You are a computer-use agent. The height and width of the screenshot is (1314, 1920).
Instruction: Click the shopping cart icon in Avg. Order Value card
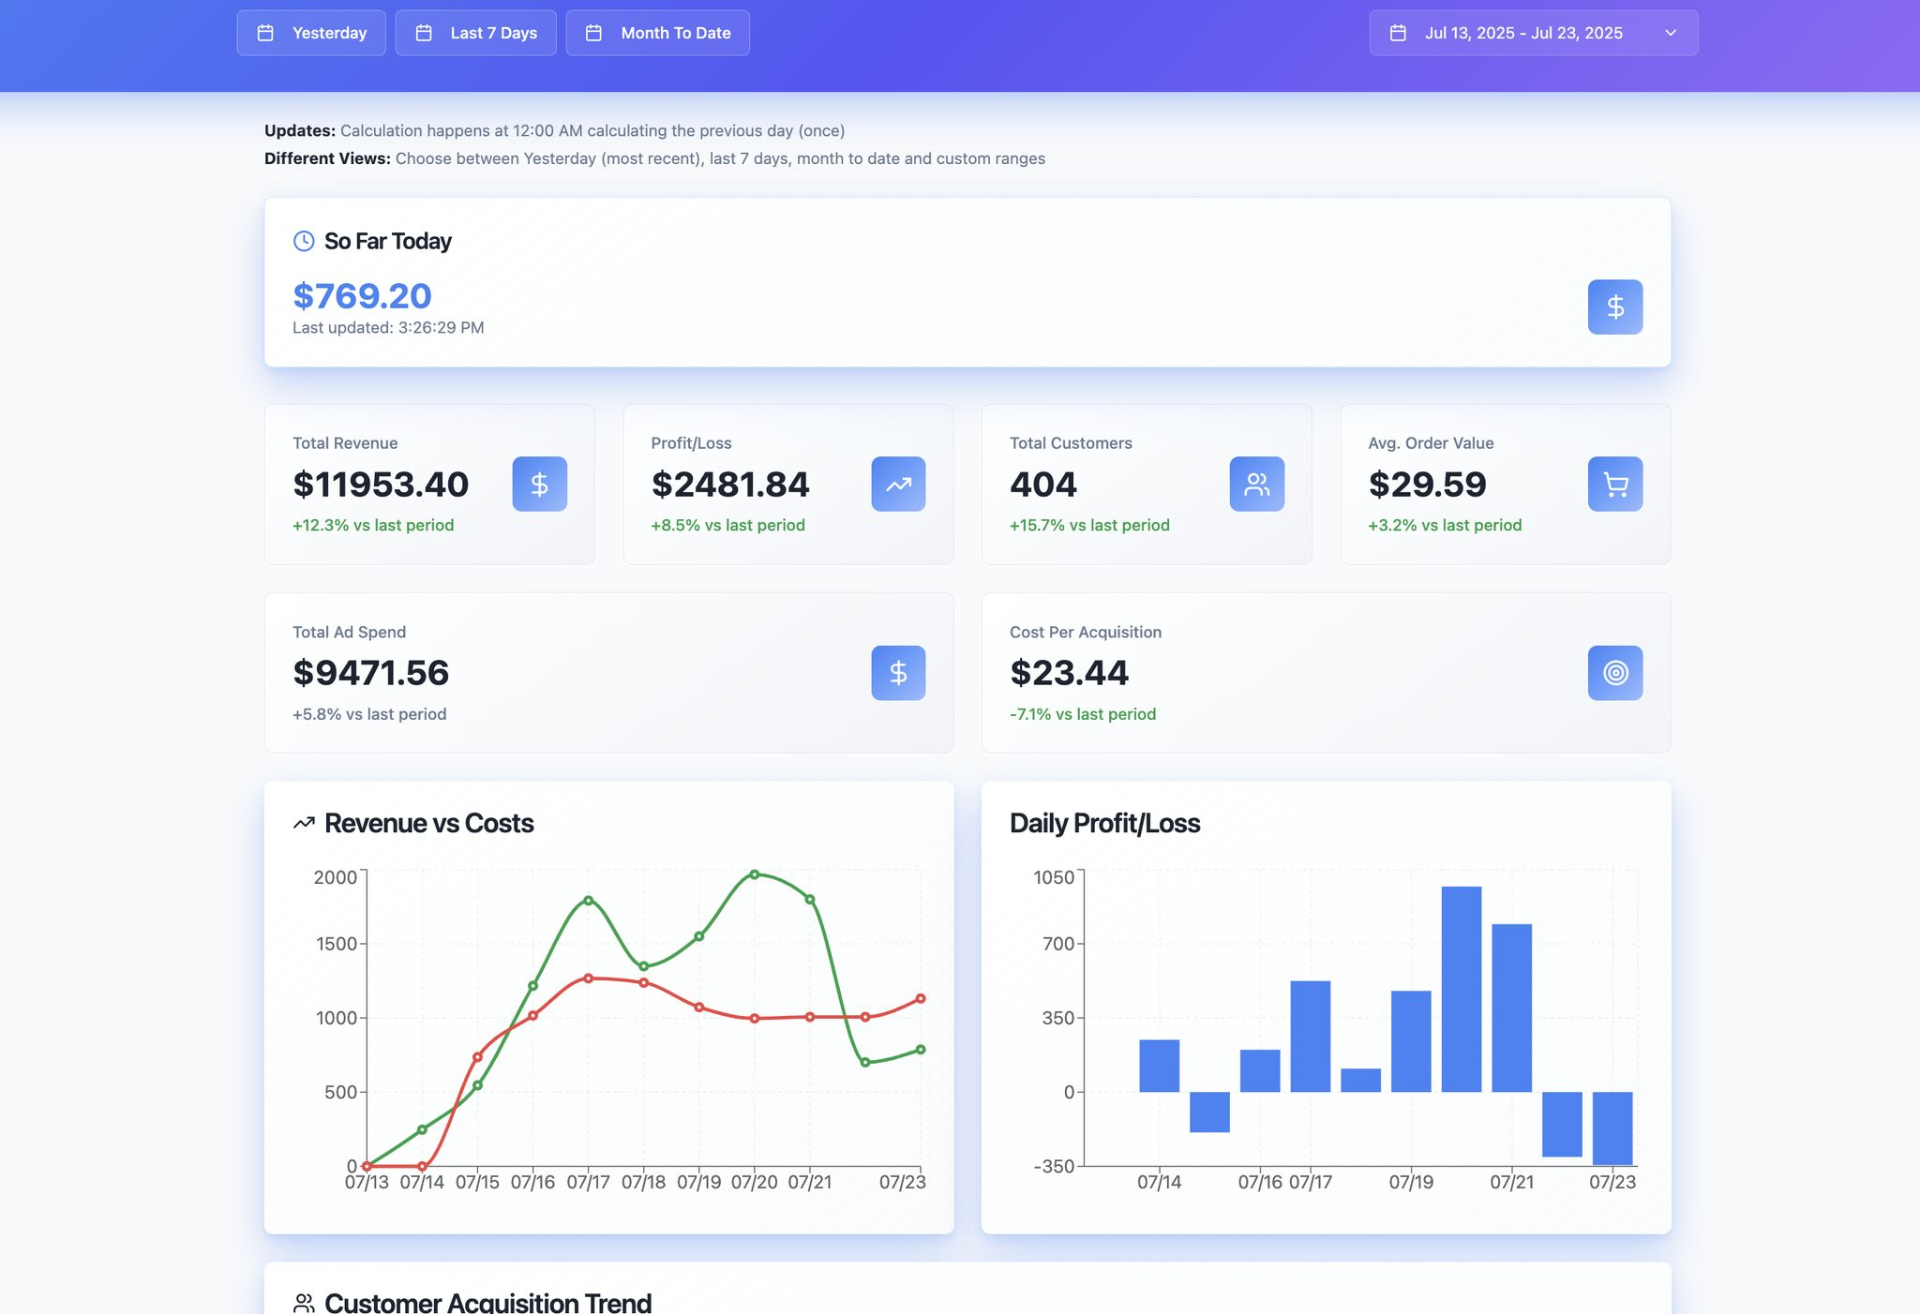[1615, 484]
